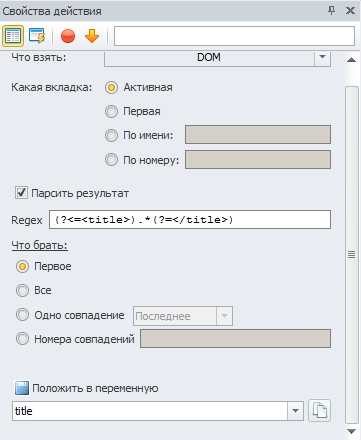
Task: Click the red circle breakpoint icon
Action: tap(68, 36)
